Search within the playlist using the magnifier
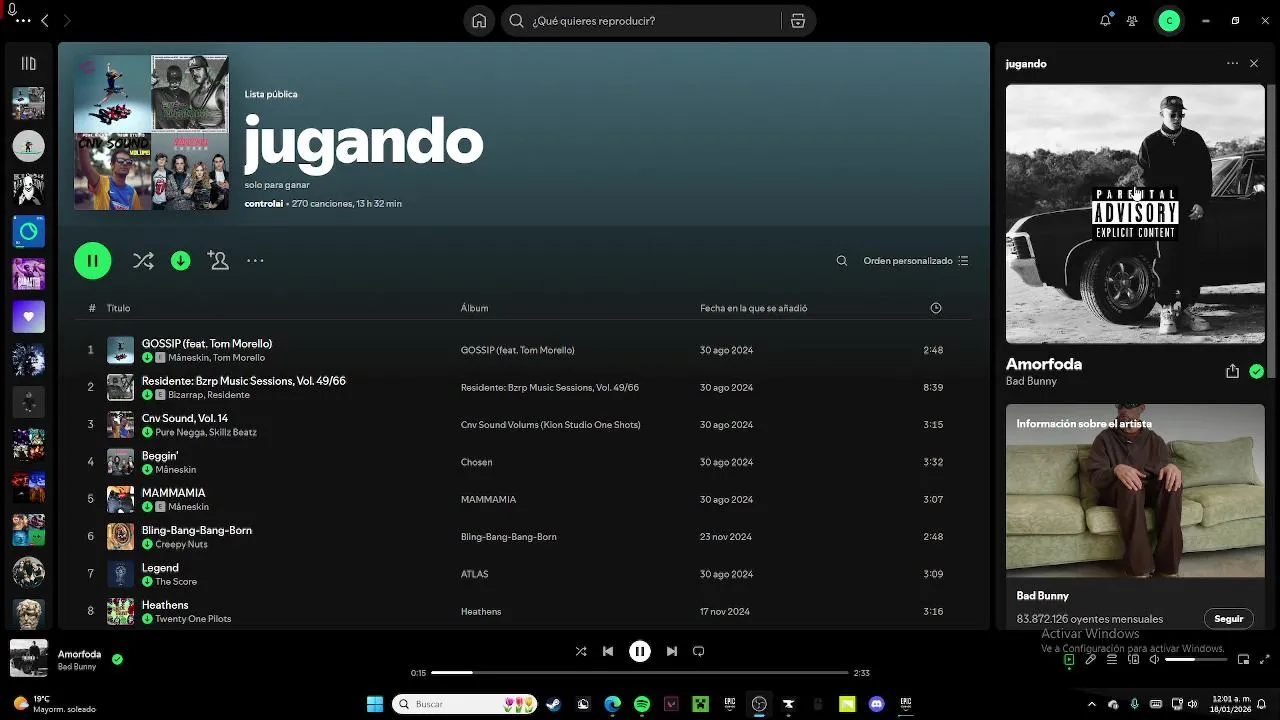1280x720 pixels. [842, 261]
